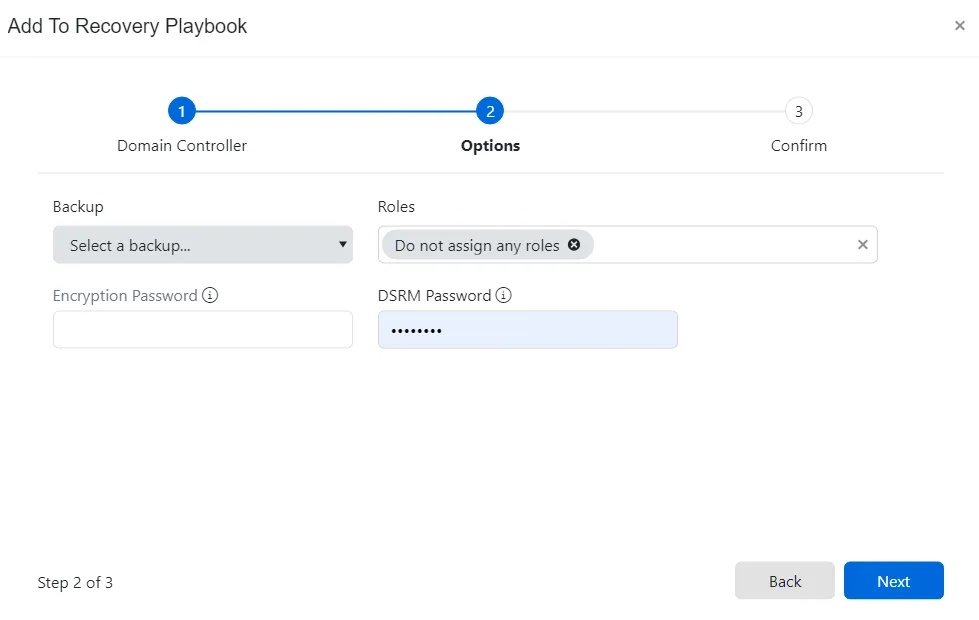The image size is (979, 620).
Task: Focus the DSRM Password input field
Action: [528, 330]
